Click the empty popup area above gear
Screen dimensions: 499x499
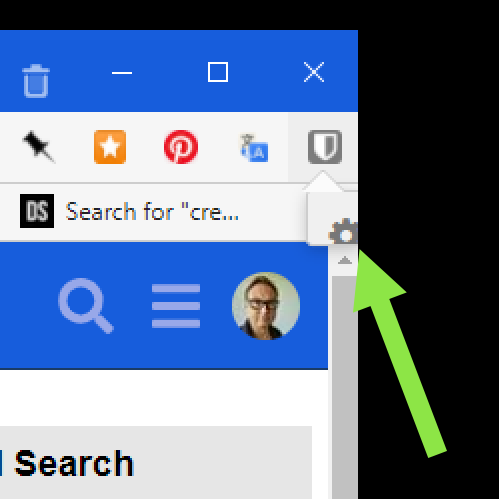(332, 205)
